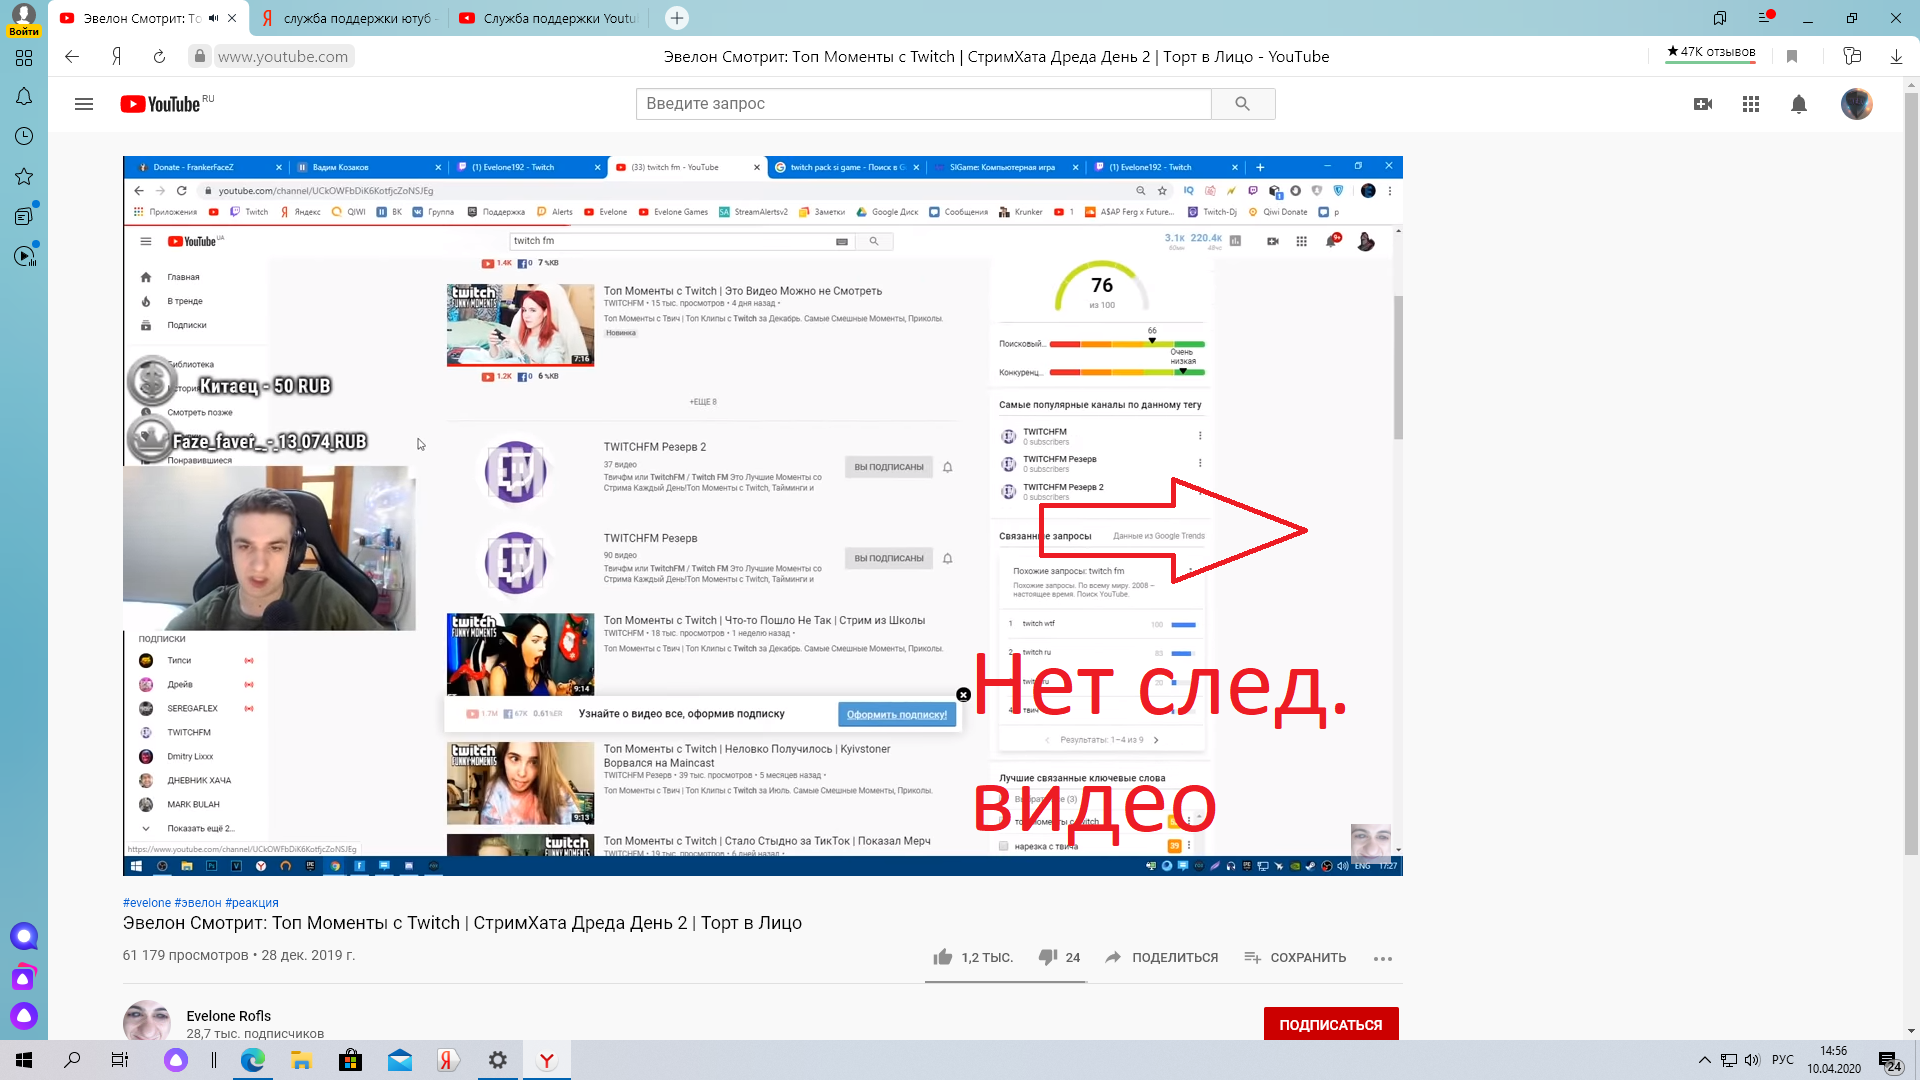Toggle РУС keyboard language indicator

pyautogui.click(x=1782, y=1060)
